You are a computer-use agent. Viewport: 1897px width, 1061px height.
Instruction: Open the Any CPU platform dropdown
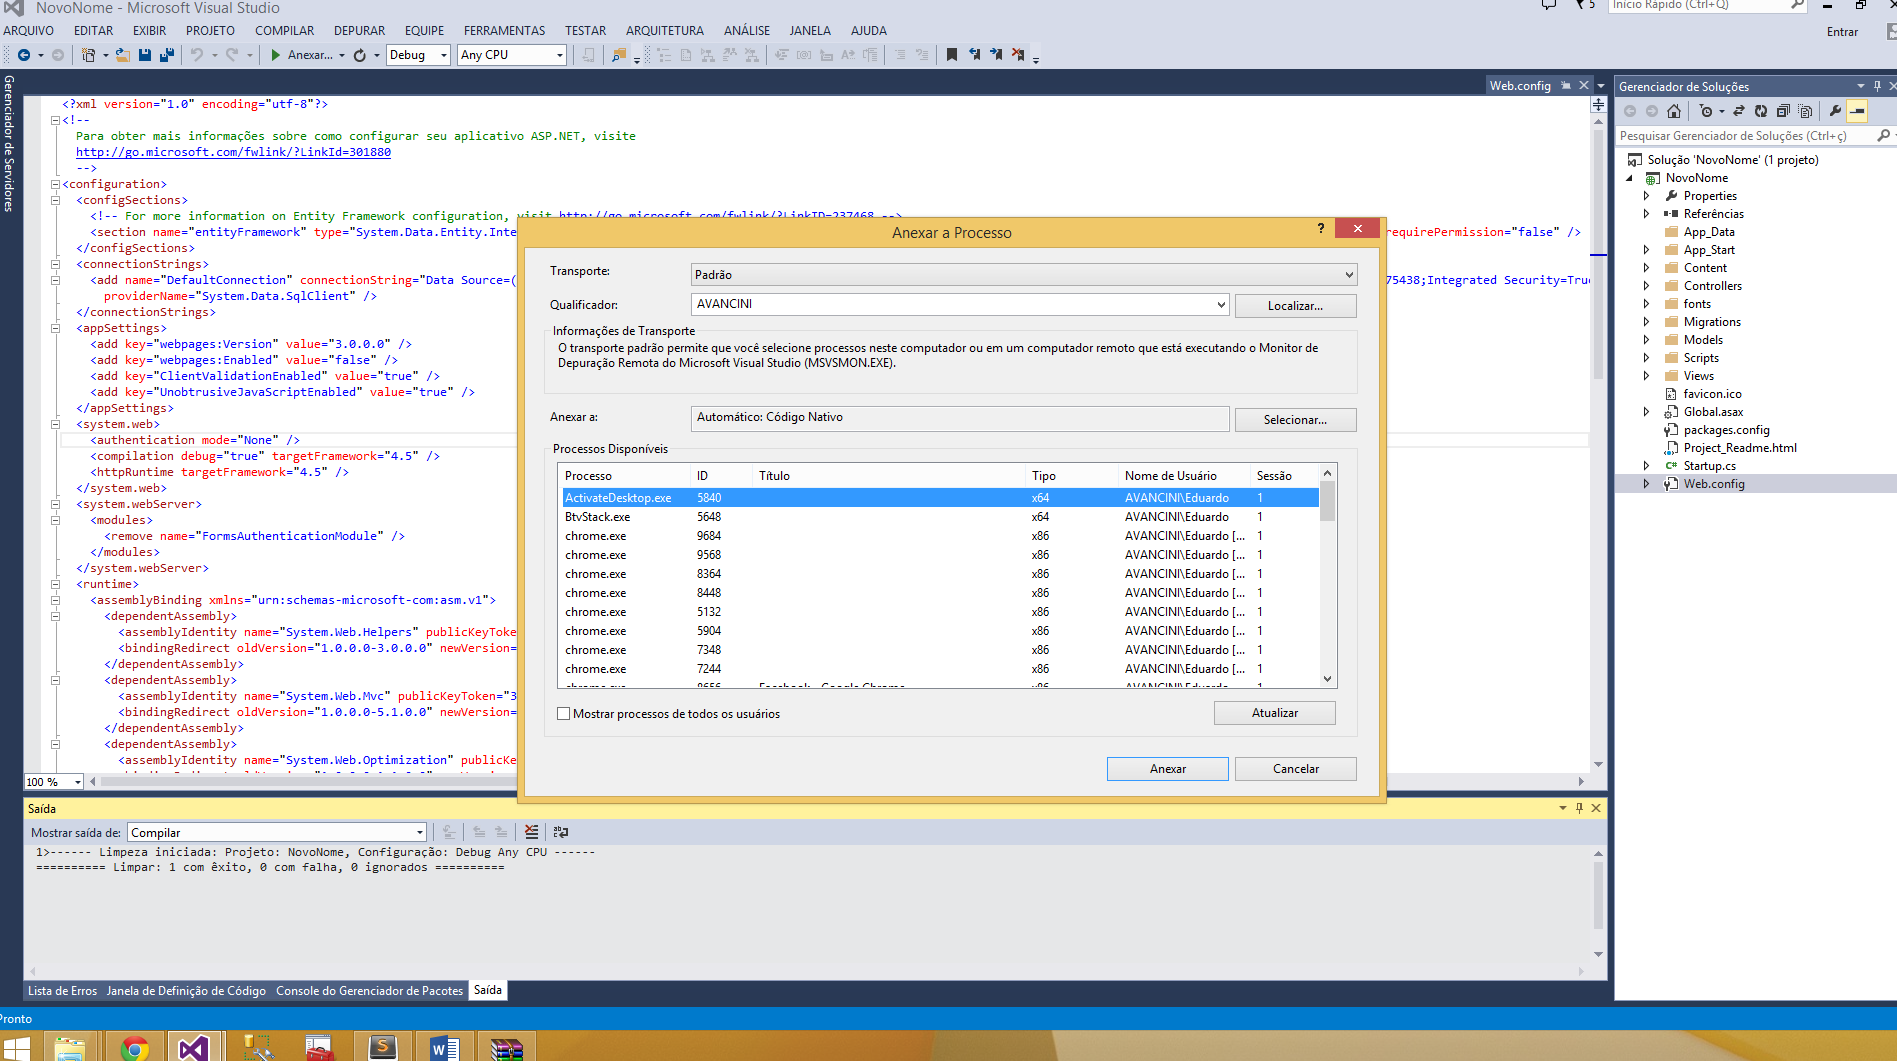(x=512, y=55)
